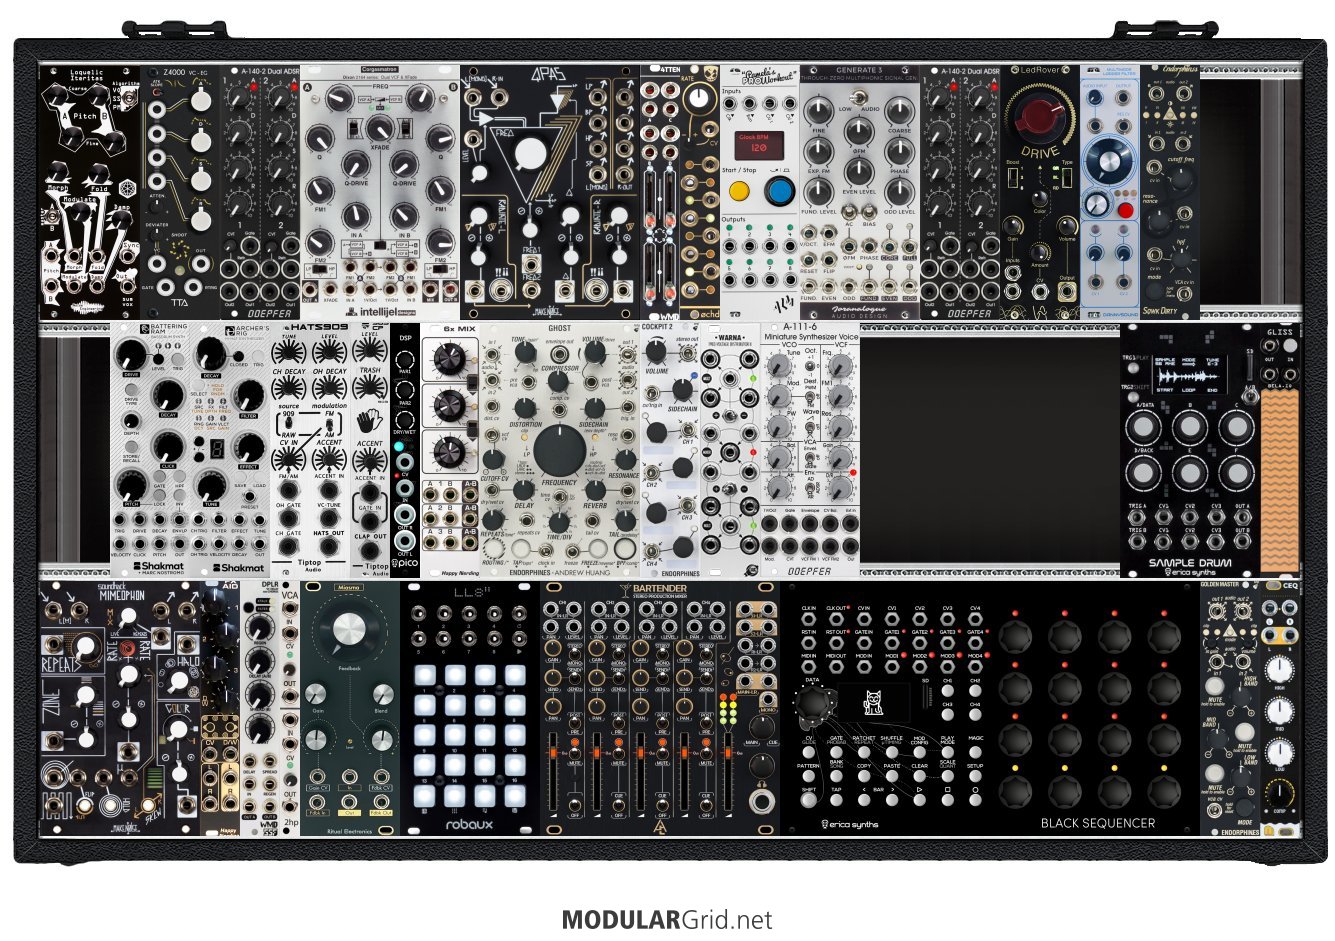Screen dimensions: 1335x941
Task: Click the MIDI OUT jack on Black Sequencer
Action: click(x=836, y=667)
